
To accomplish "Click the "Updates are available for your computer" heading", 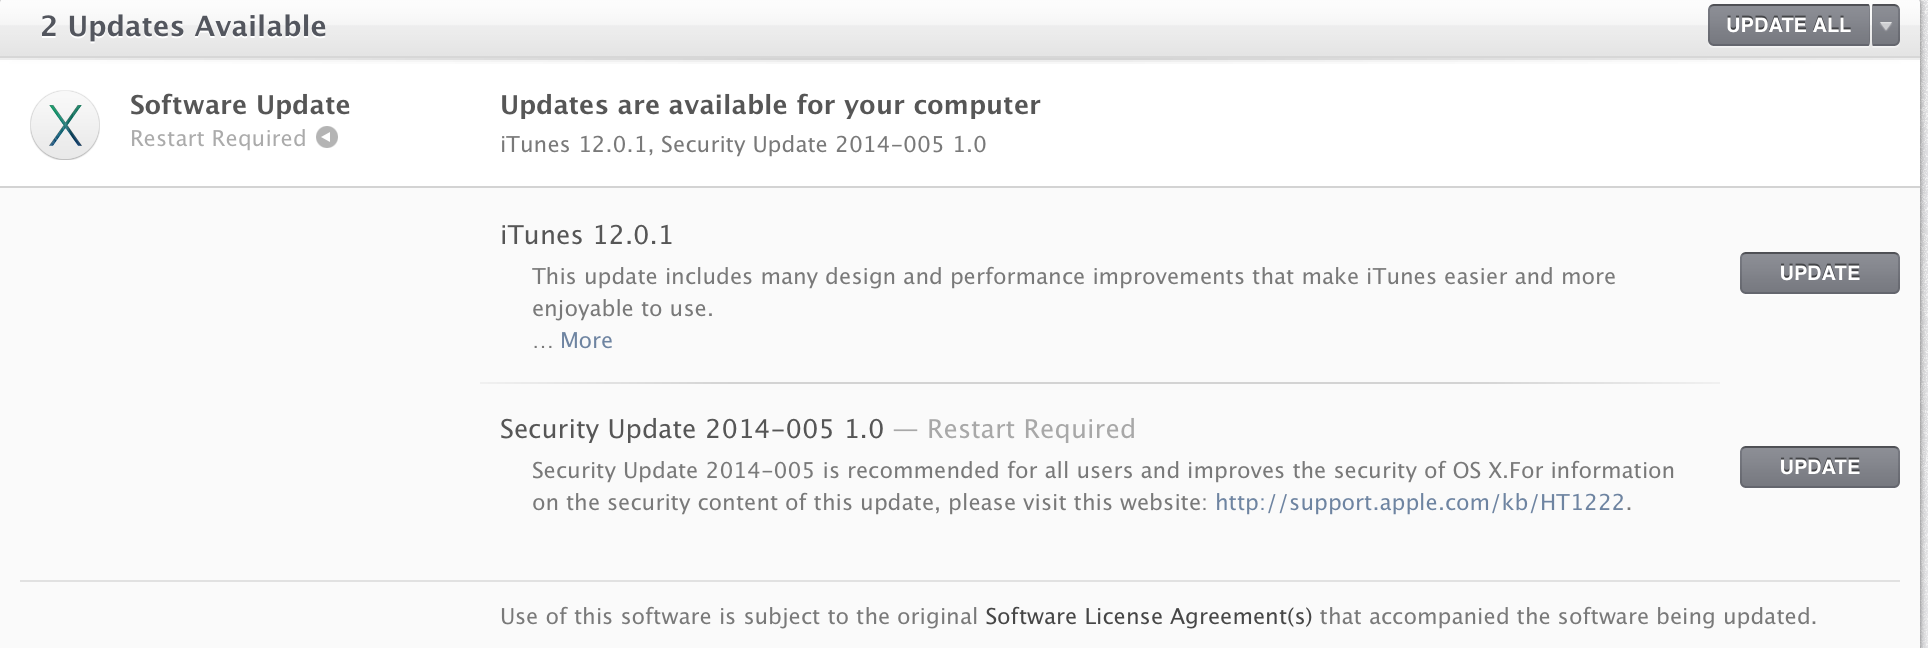I will click(770, 105).
